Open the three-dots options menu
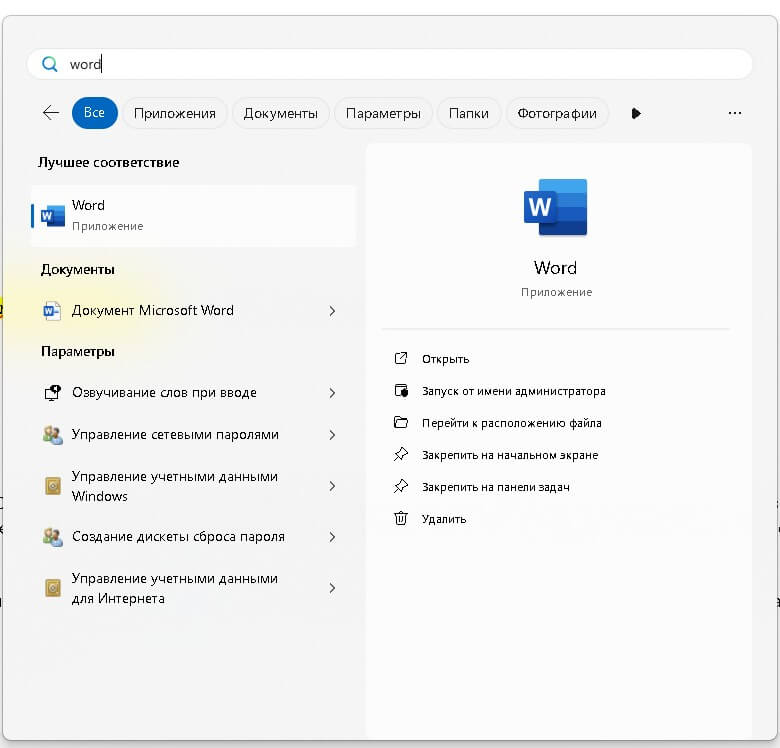Image resolution: width=780 pixels, height=748 pixels. point(735,113)
